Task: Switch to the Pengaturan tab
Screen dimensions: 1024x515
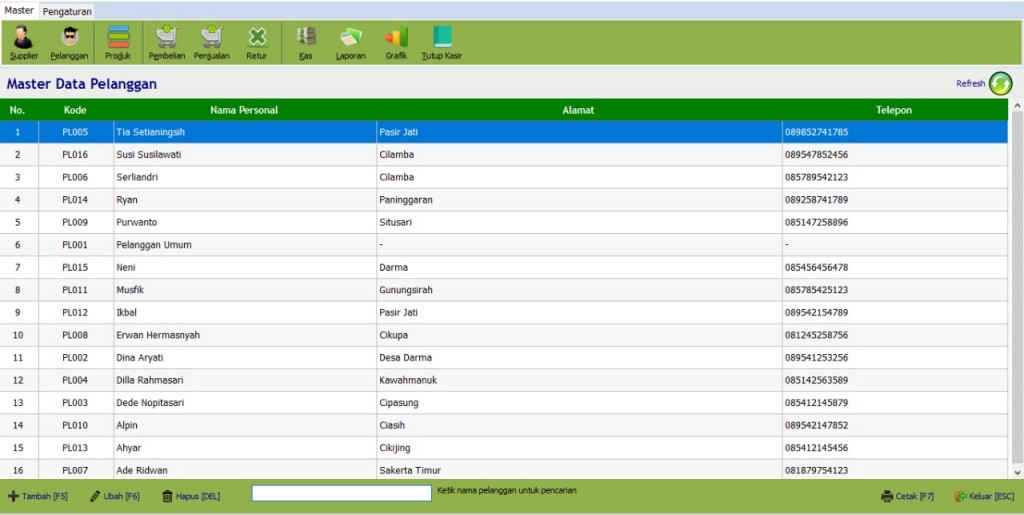Action: [68, 11]
